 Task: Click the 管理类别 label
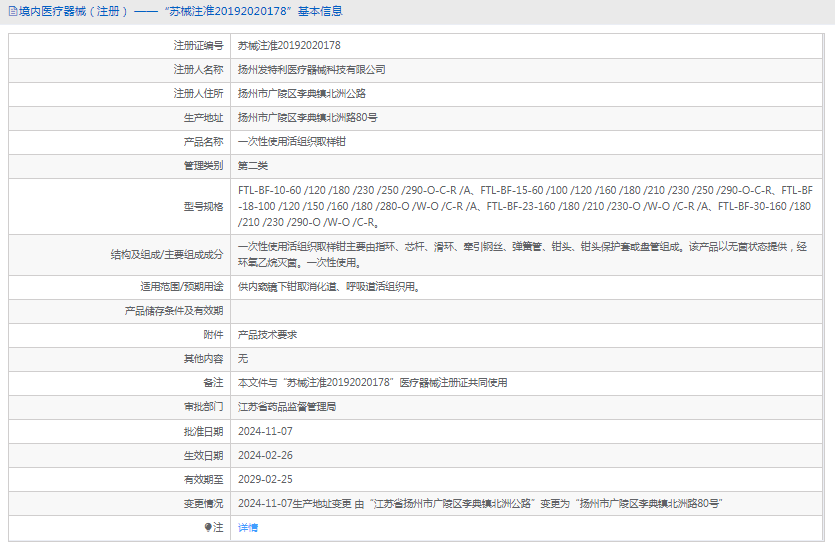pyautogui.click(x=203, y=166)
